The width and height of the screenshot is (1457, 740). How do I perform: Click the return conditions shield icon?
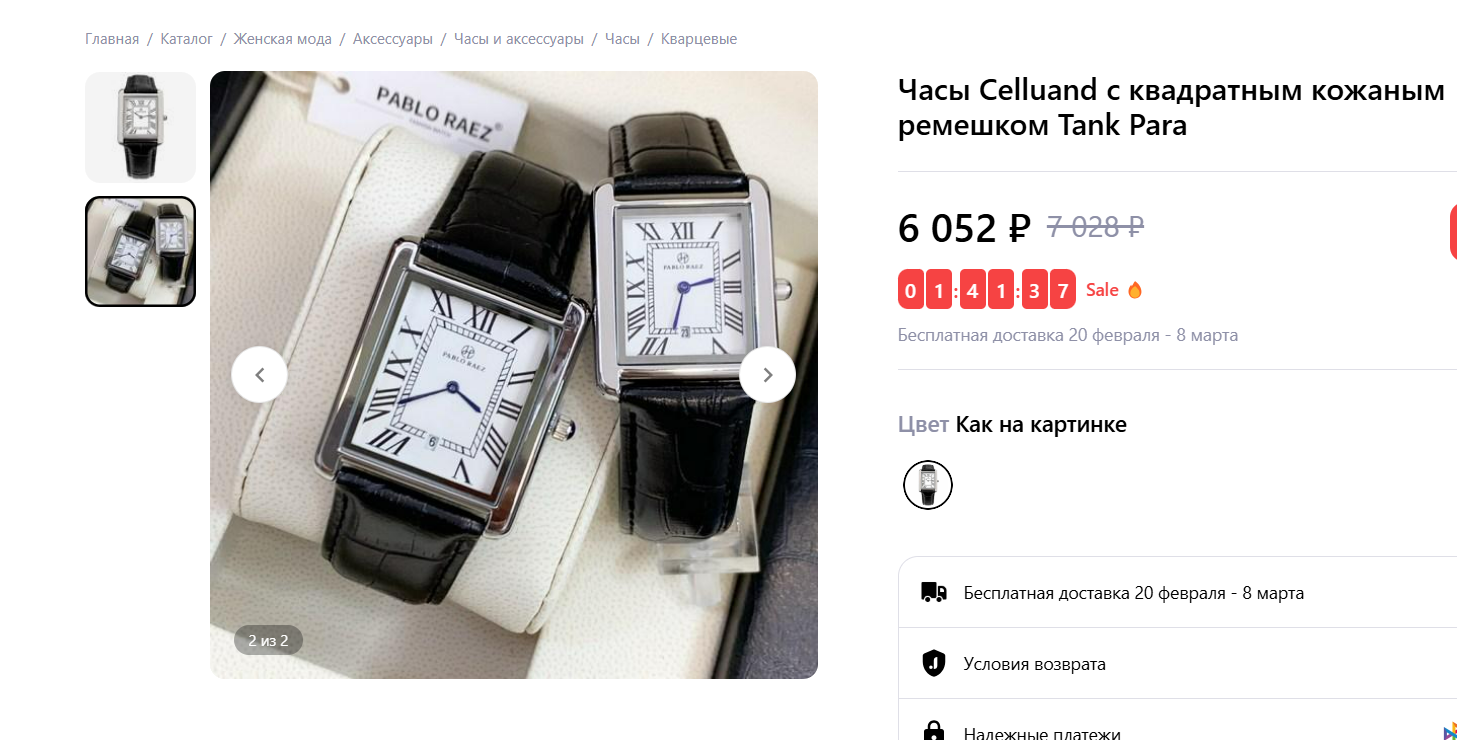(933, 663)
